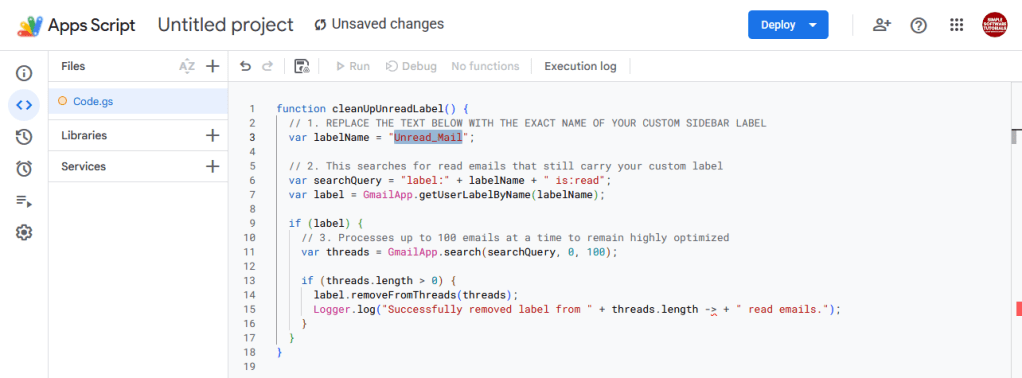Open the Help question mark icon

[919, 25]
